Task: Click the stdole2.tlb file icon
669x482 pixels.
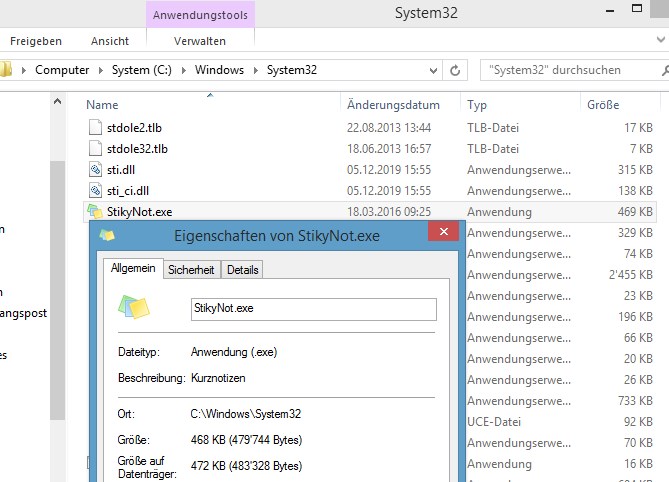Action: tap(95, 128)
